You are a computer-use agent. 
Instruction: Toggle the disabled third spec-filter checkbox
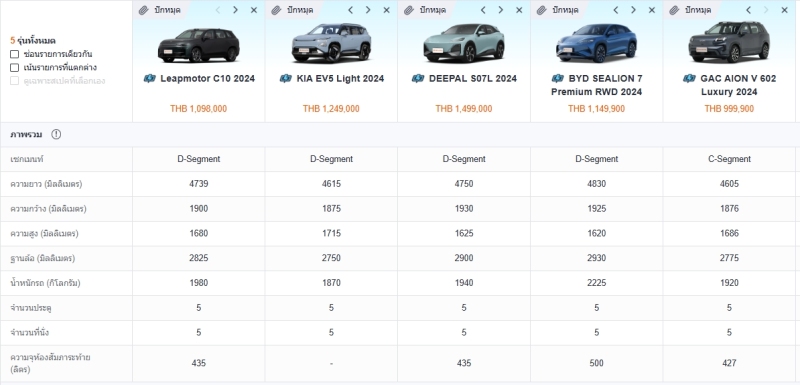point(14,81)
